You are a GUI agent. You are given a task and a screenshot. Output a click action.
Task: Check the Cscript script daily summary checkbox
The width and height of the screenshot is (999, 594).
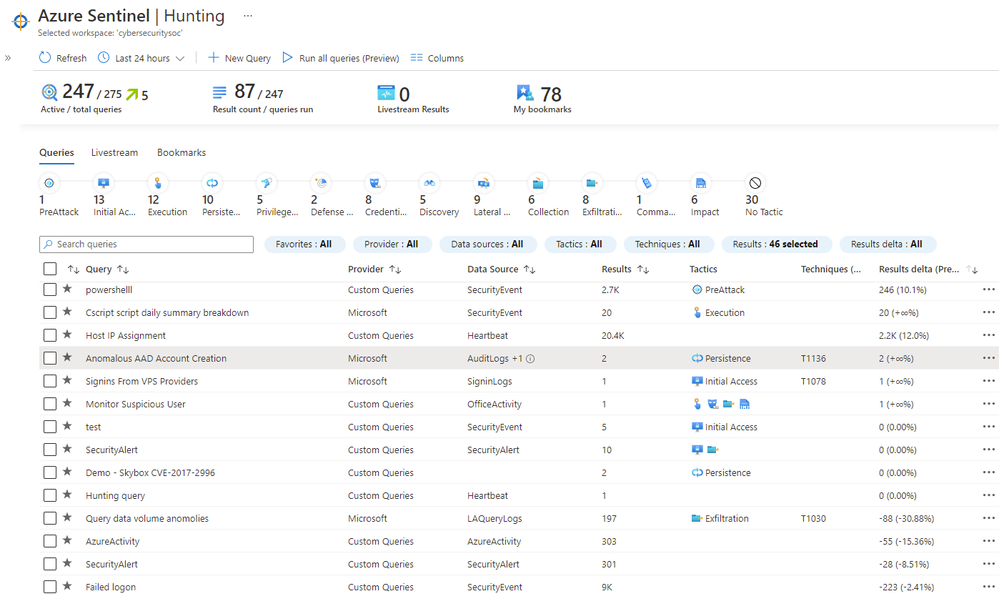(50, 312)
